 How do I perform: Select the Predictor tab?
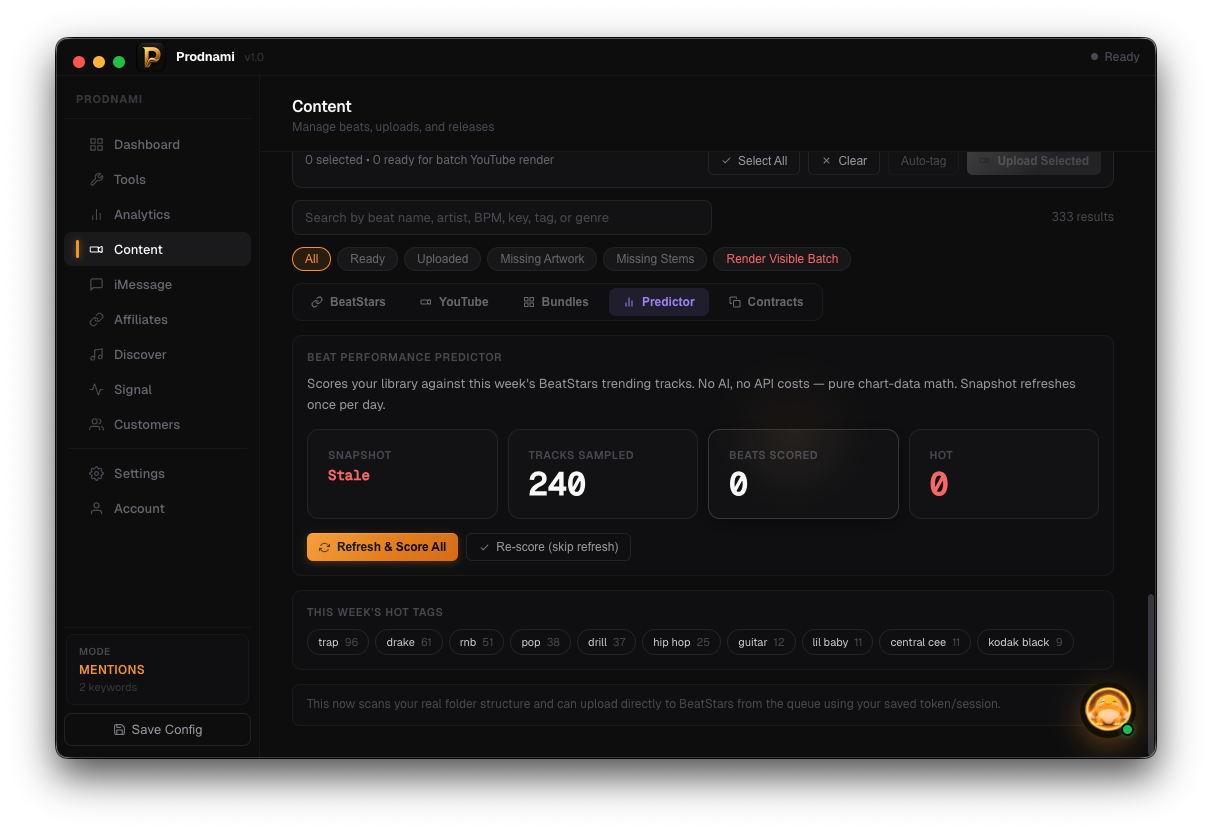tap(659, 302)
